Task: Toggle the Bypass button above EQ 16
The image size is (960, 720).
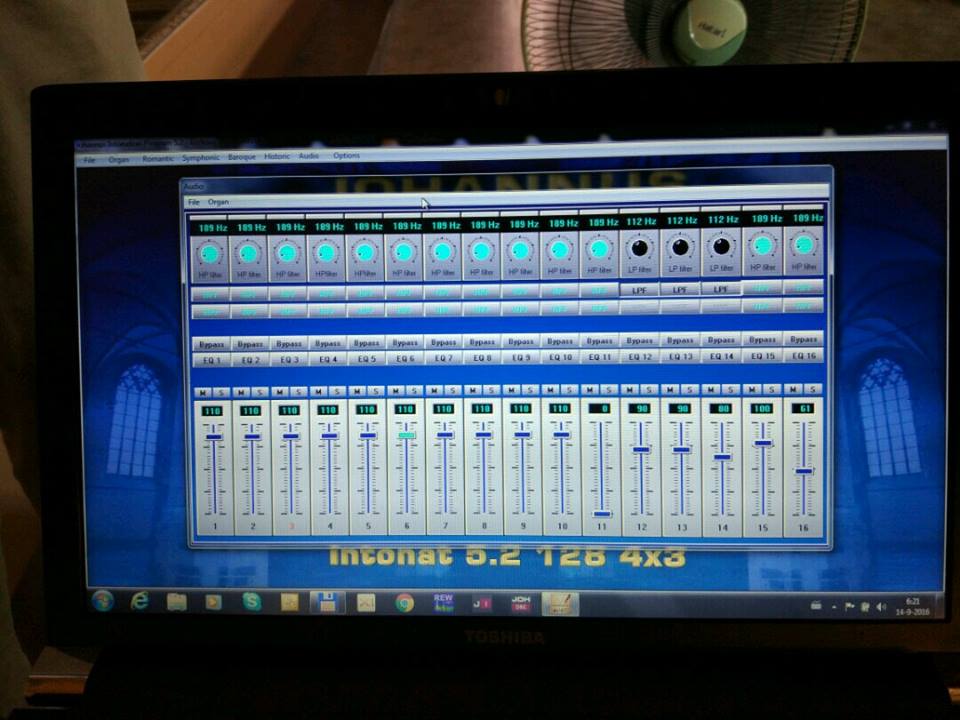Action: click(x=803, y=339)
